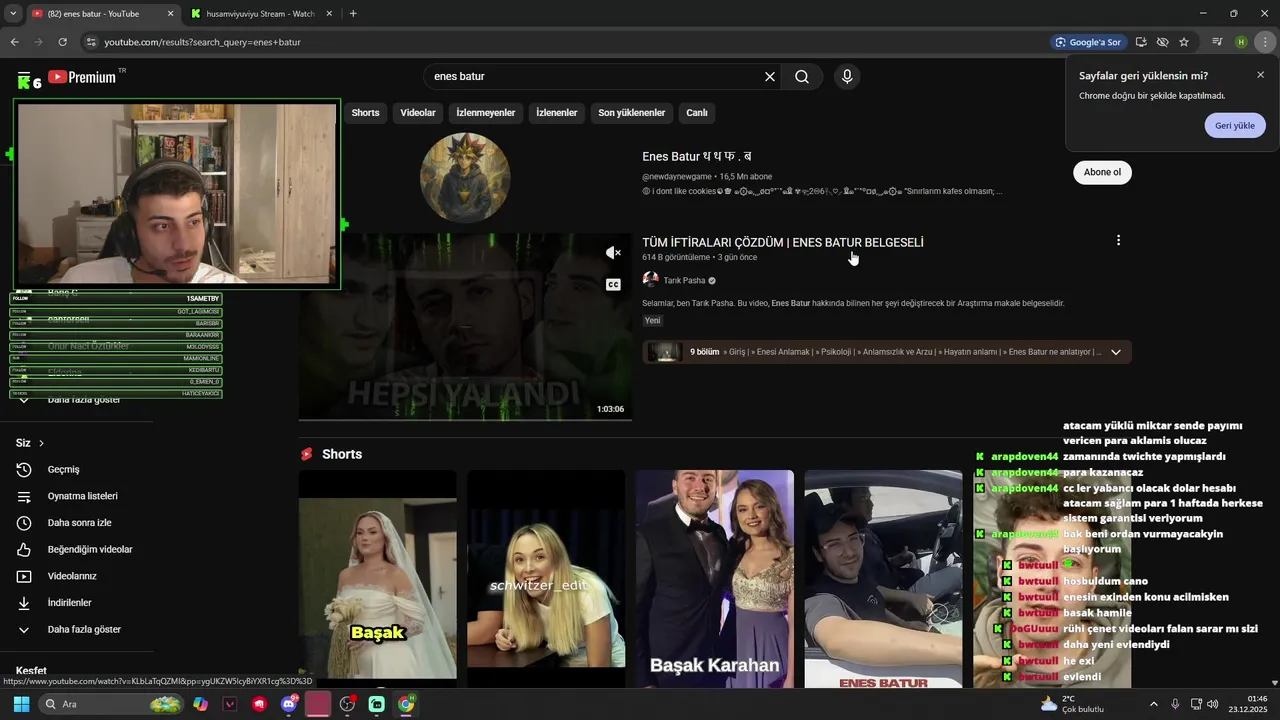Select the Shorts filter chip
This screenshot has width=1280, height=720.
point(365,113)
